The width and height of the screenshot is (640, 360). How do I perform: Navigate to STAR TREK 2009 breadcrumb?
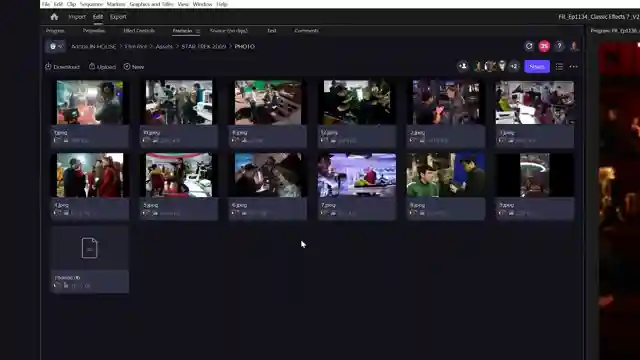pos(204,47)
